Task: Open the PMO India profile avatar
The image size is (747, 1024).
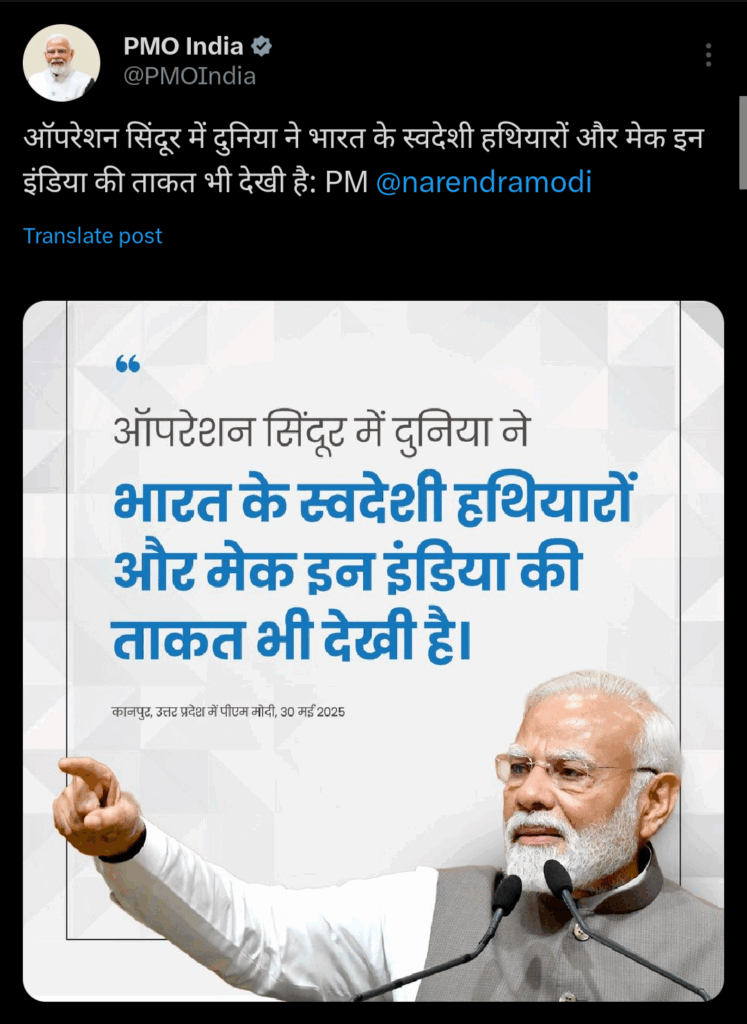Action: pyautogui.click(x=61, y=63)
